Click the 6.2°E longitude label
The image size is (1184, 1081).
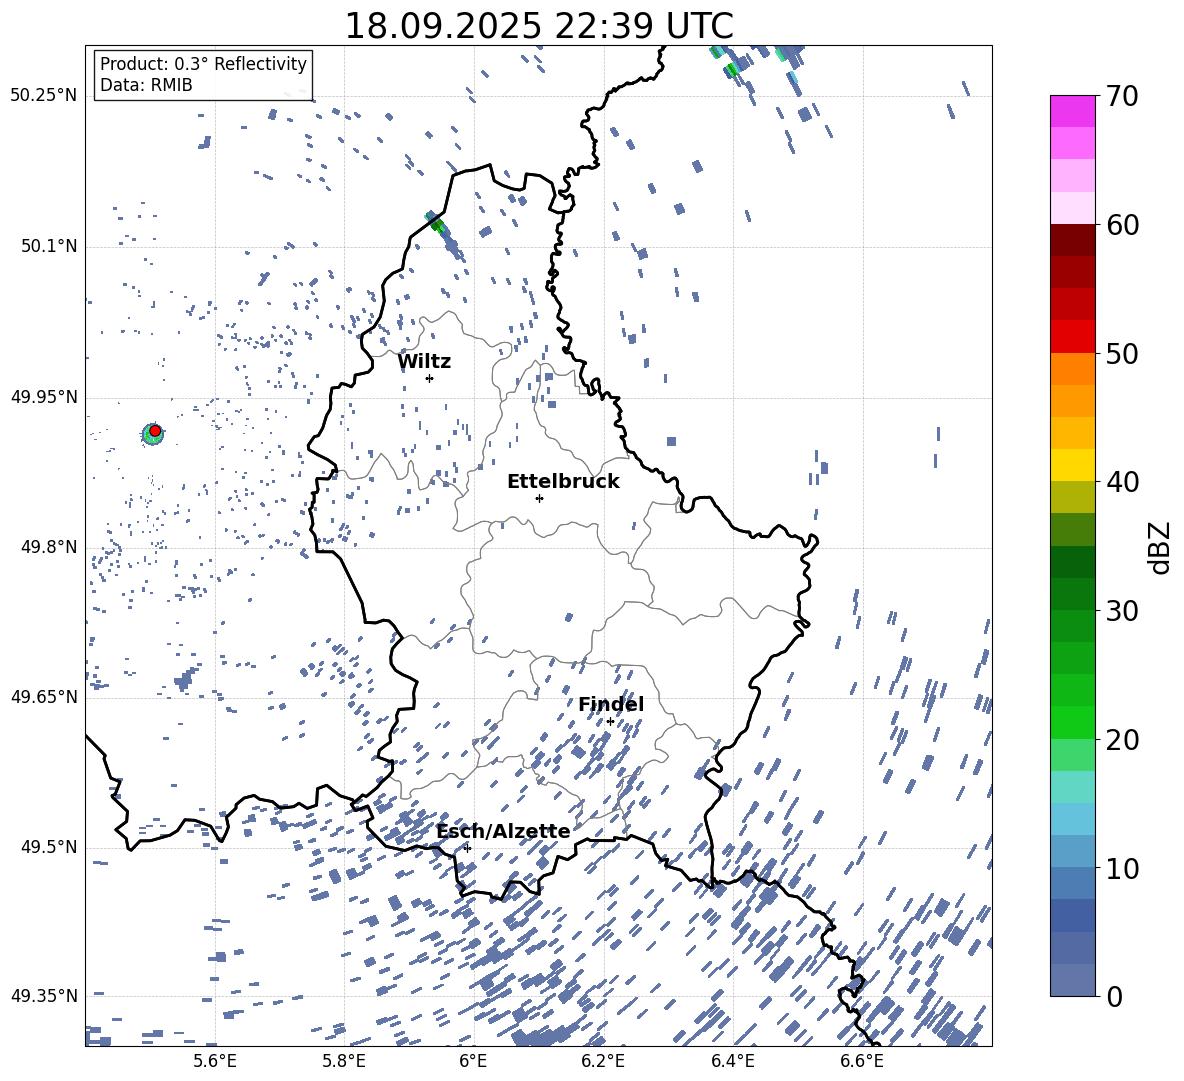tap(603, 1061)
